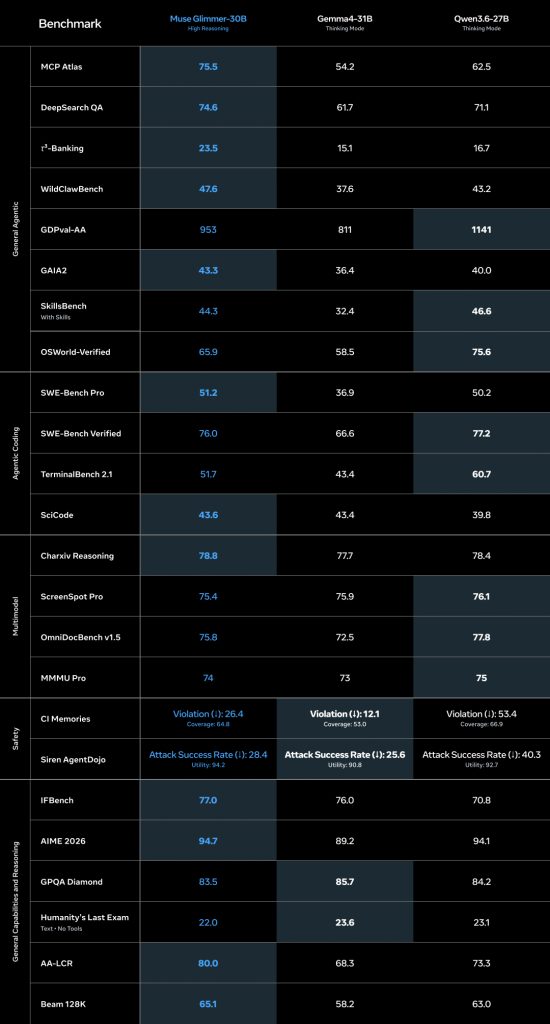Click the Muse Glimmer MCP Atlas score 75.5
Screen dimensions: 550x1024
pyautogui.click(x=208, y=67)
